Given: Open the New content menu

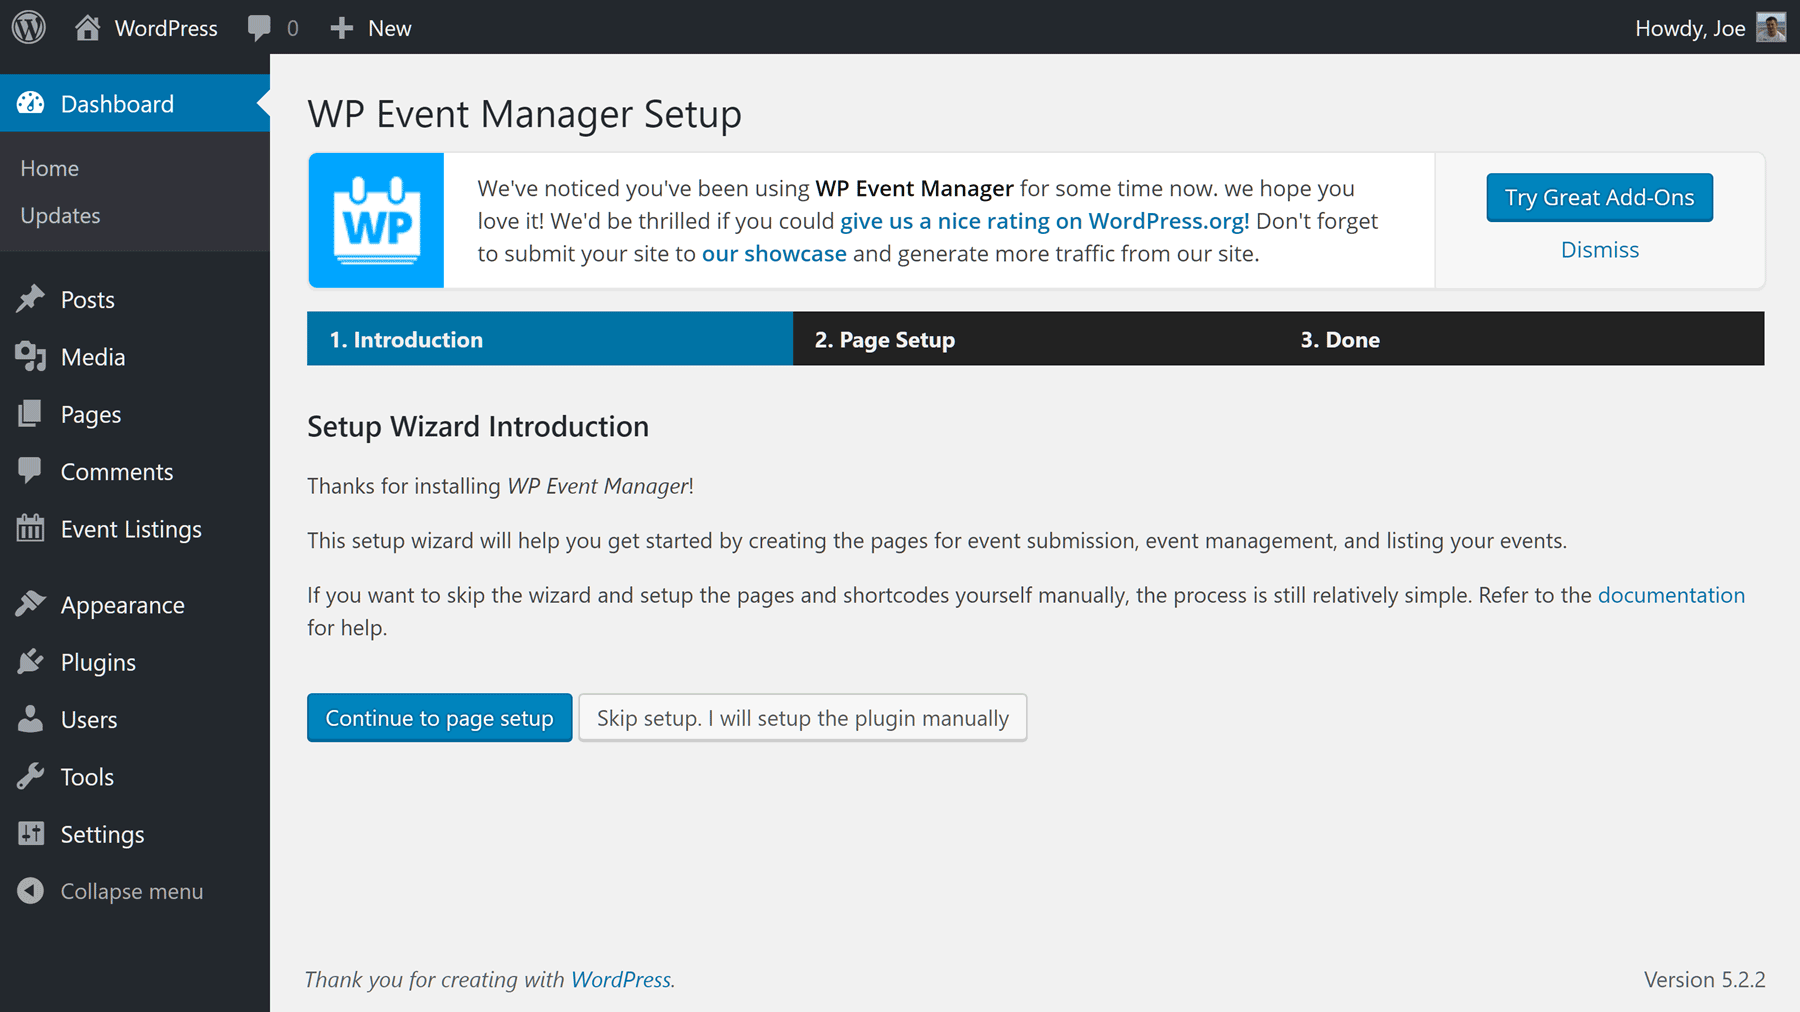Looking at the screenshot, I should tap(390, 28).
